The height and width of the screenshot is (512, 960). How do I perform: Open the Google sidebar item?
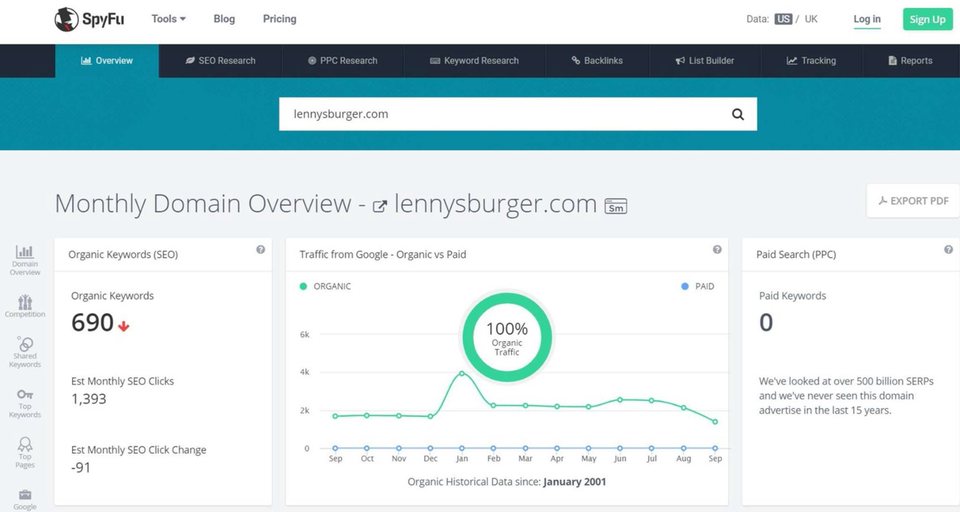pos(24,500)
